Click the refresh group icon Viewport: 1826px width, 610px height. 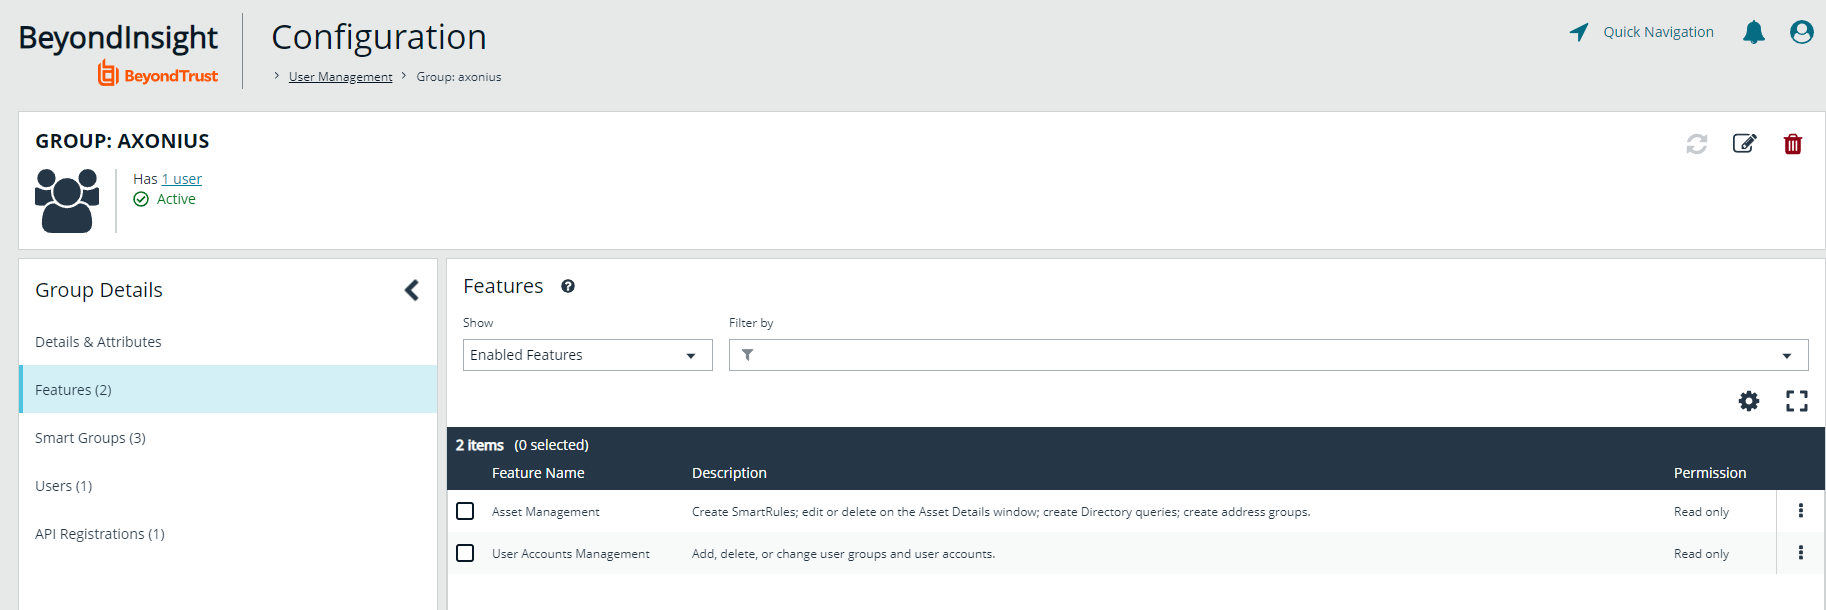1697,144
